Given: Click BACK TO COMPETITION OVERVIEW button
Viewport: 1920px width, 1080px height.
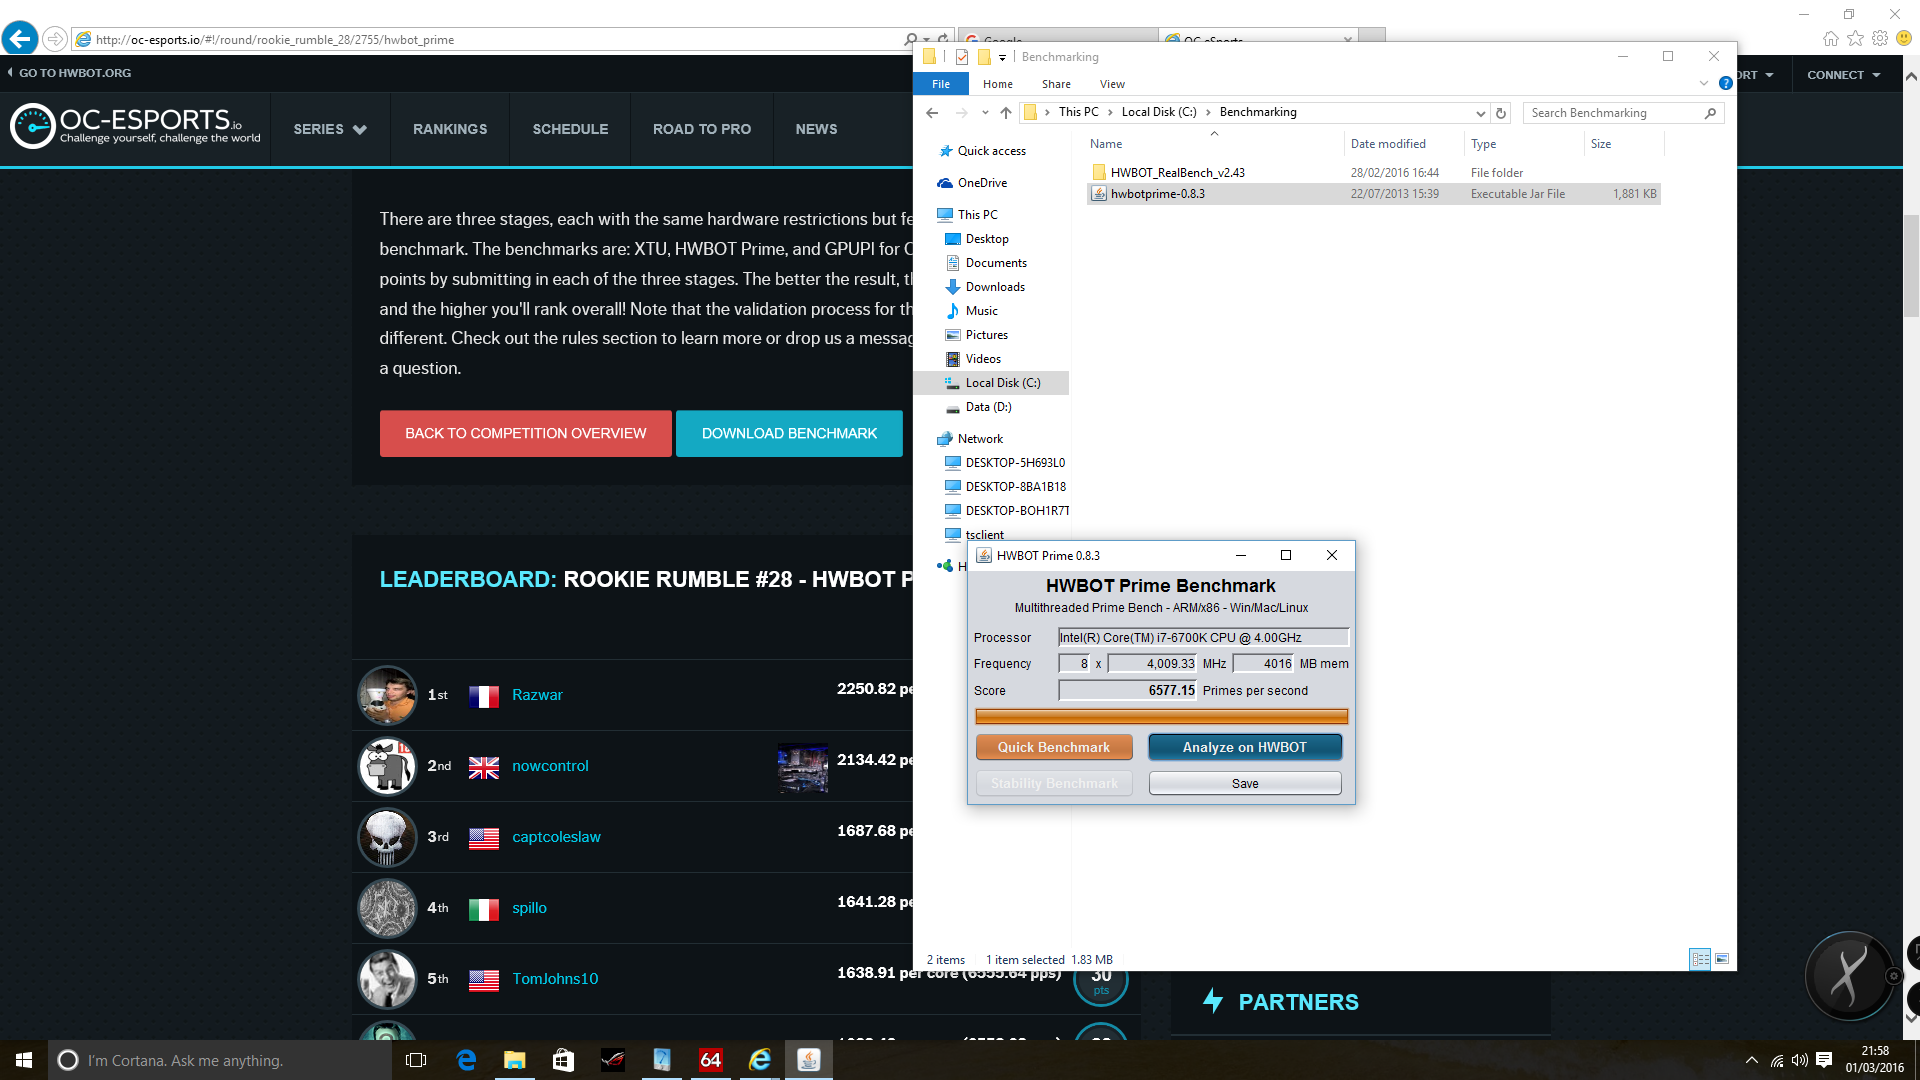Looking at the screenshot, I should pos(525,434).
